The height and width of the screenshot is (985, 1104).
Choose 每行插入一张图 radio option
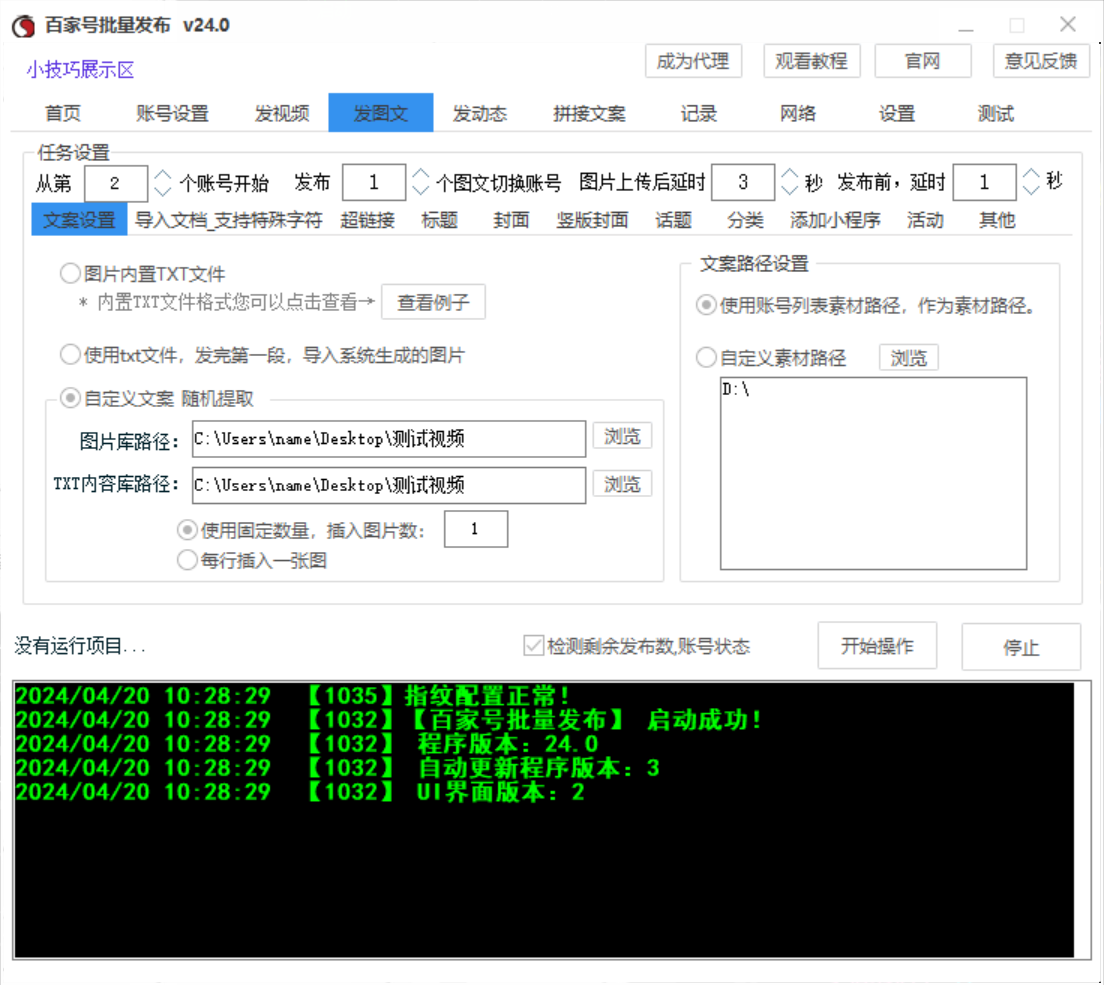pos(187,560)
